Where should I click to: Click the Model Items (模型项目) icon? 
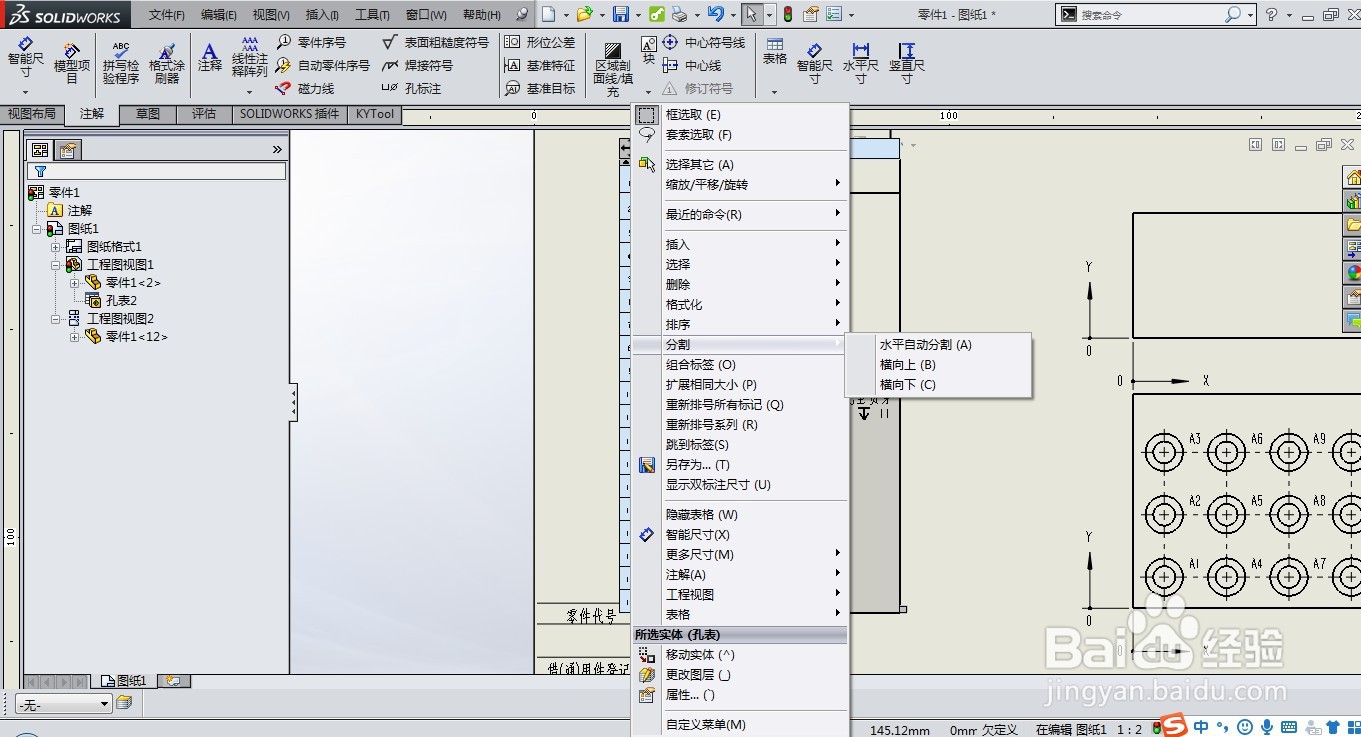[x=72, y=62]
